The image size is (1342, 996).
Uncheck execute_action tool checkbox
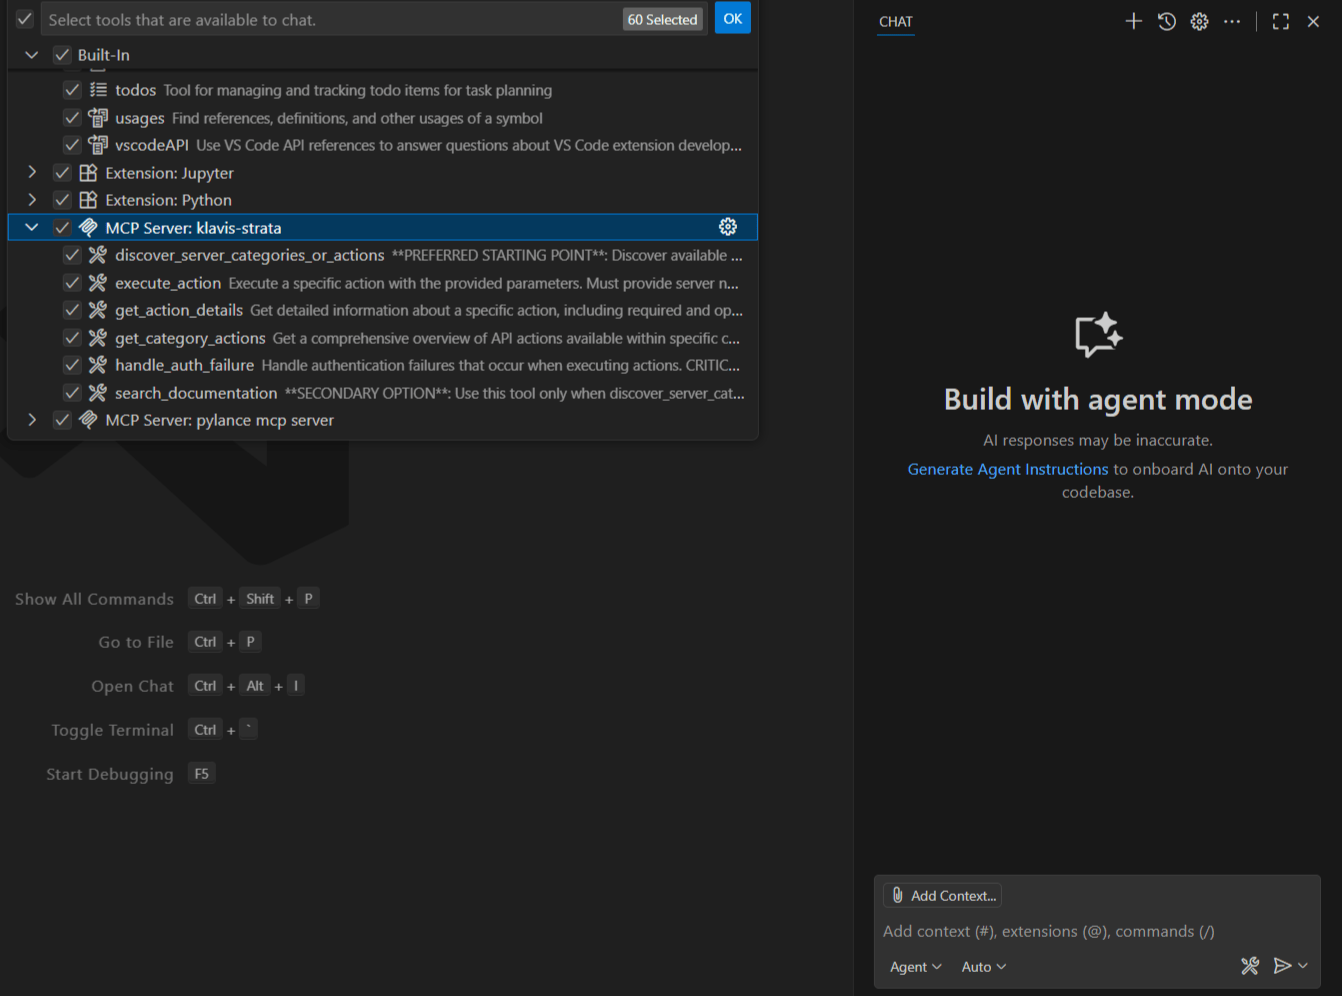tap(72, 283)
